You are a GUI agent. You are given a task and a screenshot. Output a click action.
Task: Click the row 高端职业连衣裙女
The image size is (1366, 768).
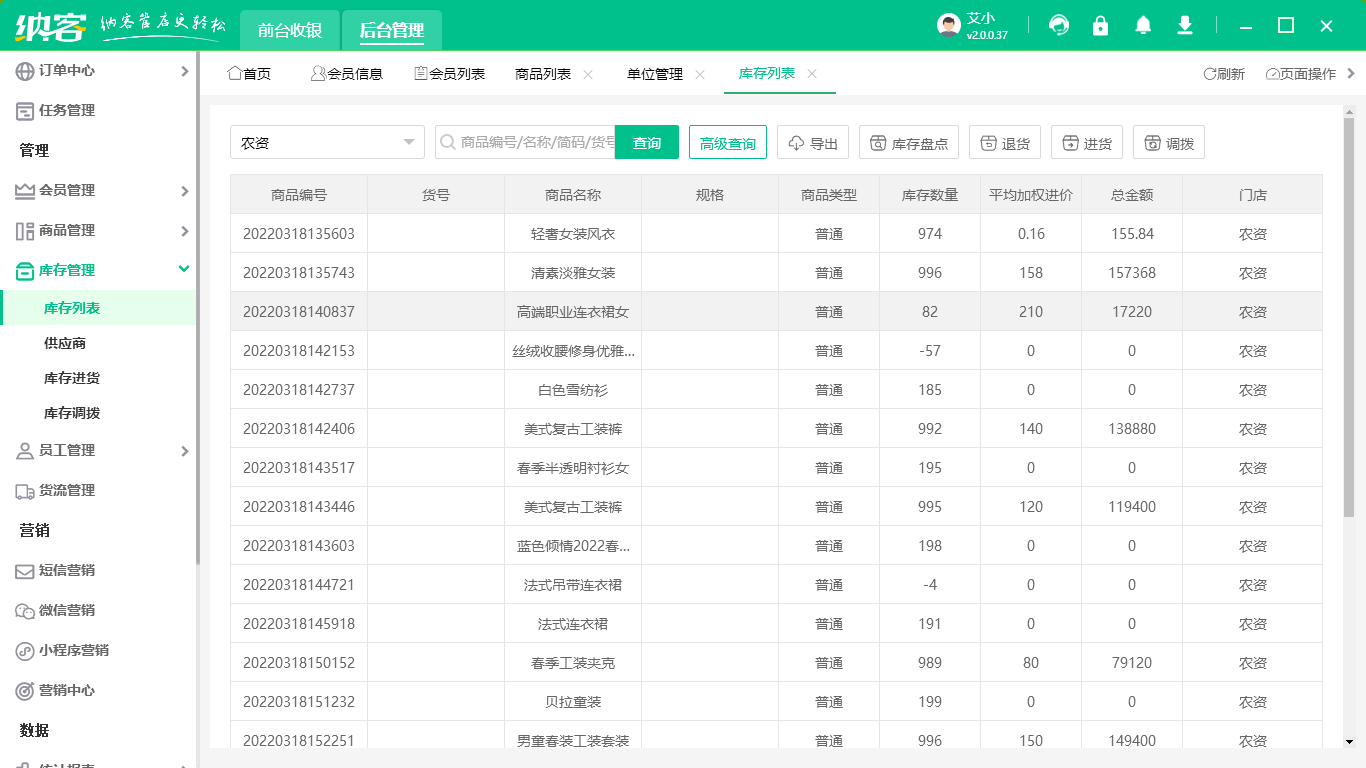[x=776, y=311]
